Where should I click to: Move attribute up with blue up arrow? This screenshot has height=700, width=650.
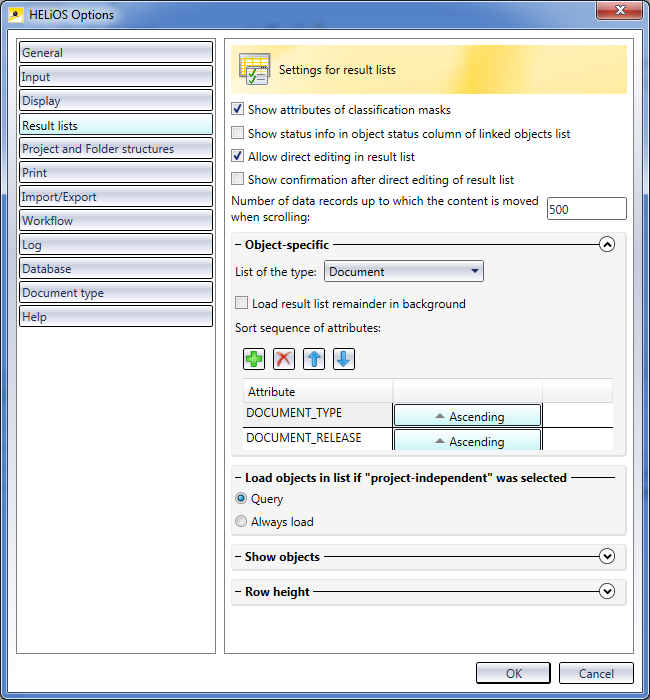pyautogui.click(x=314, y=359)
